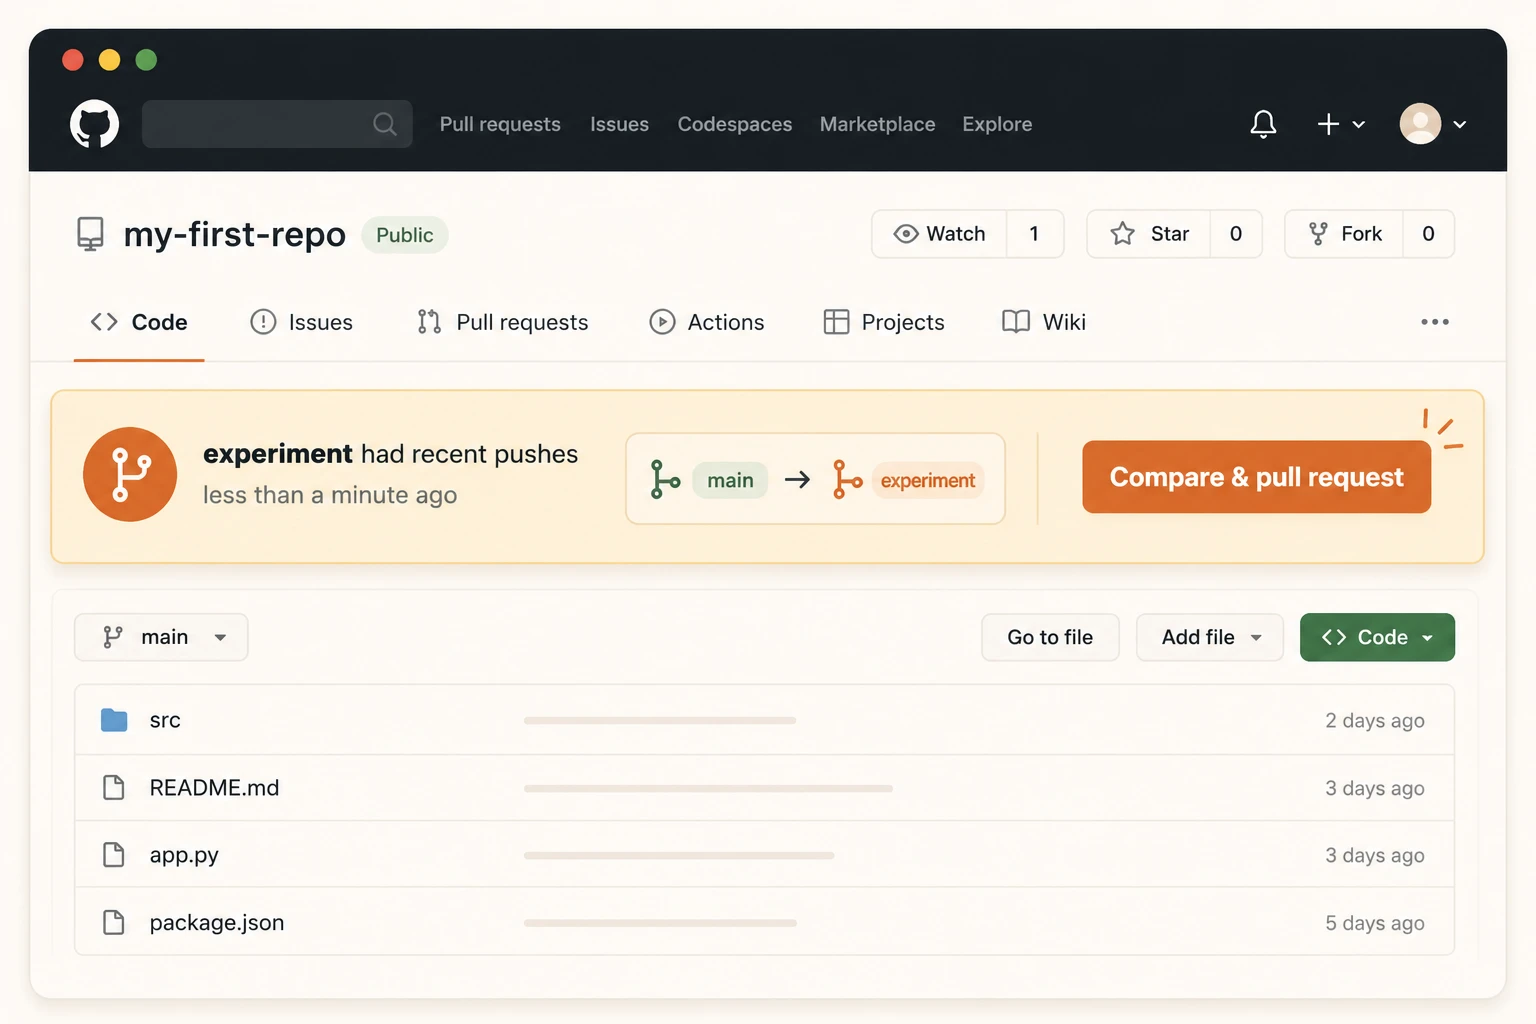This screenshot has height=1024, width=1536.
Task: Click the plus create-new icon
Action: (1328, 124)
